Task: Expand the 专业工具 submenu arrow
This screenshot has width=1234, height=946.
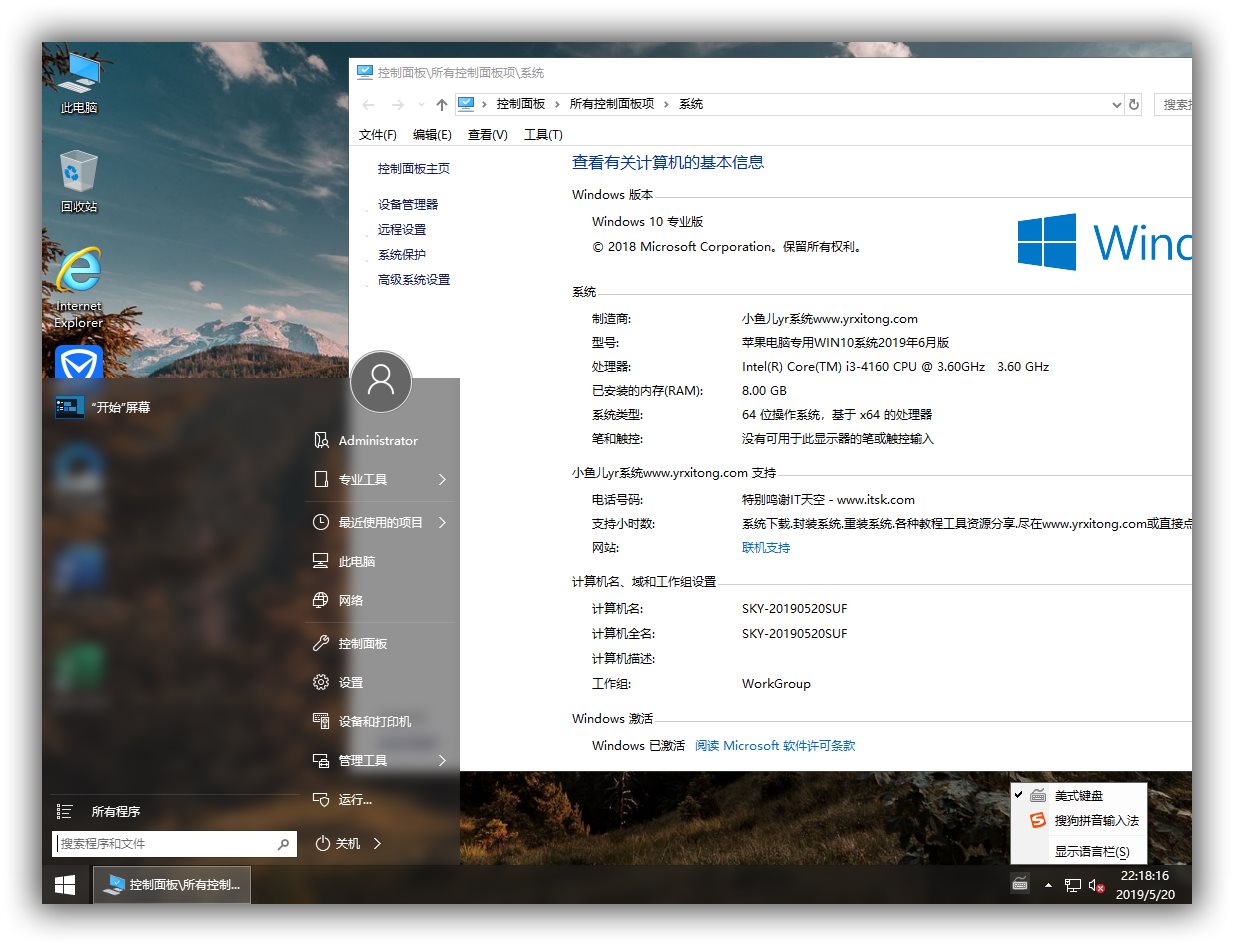Action: [442, 480]
